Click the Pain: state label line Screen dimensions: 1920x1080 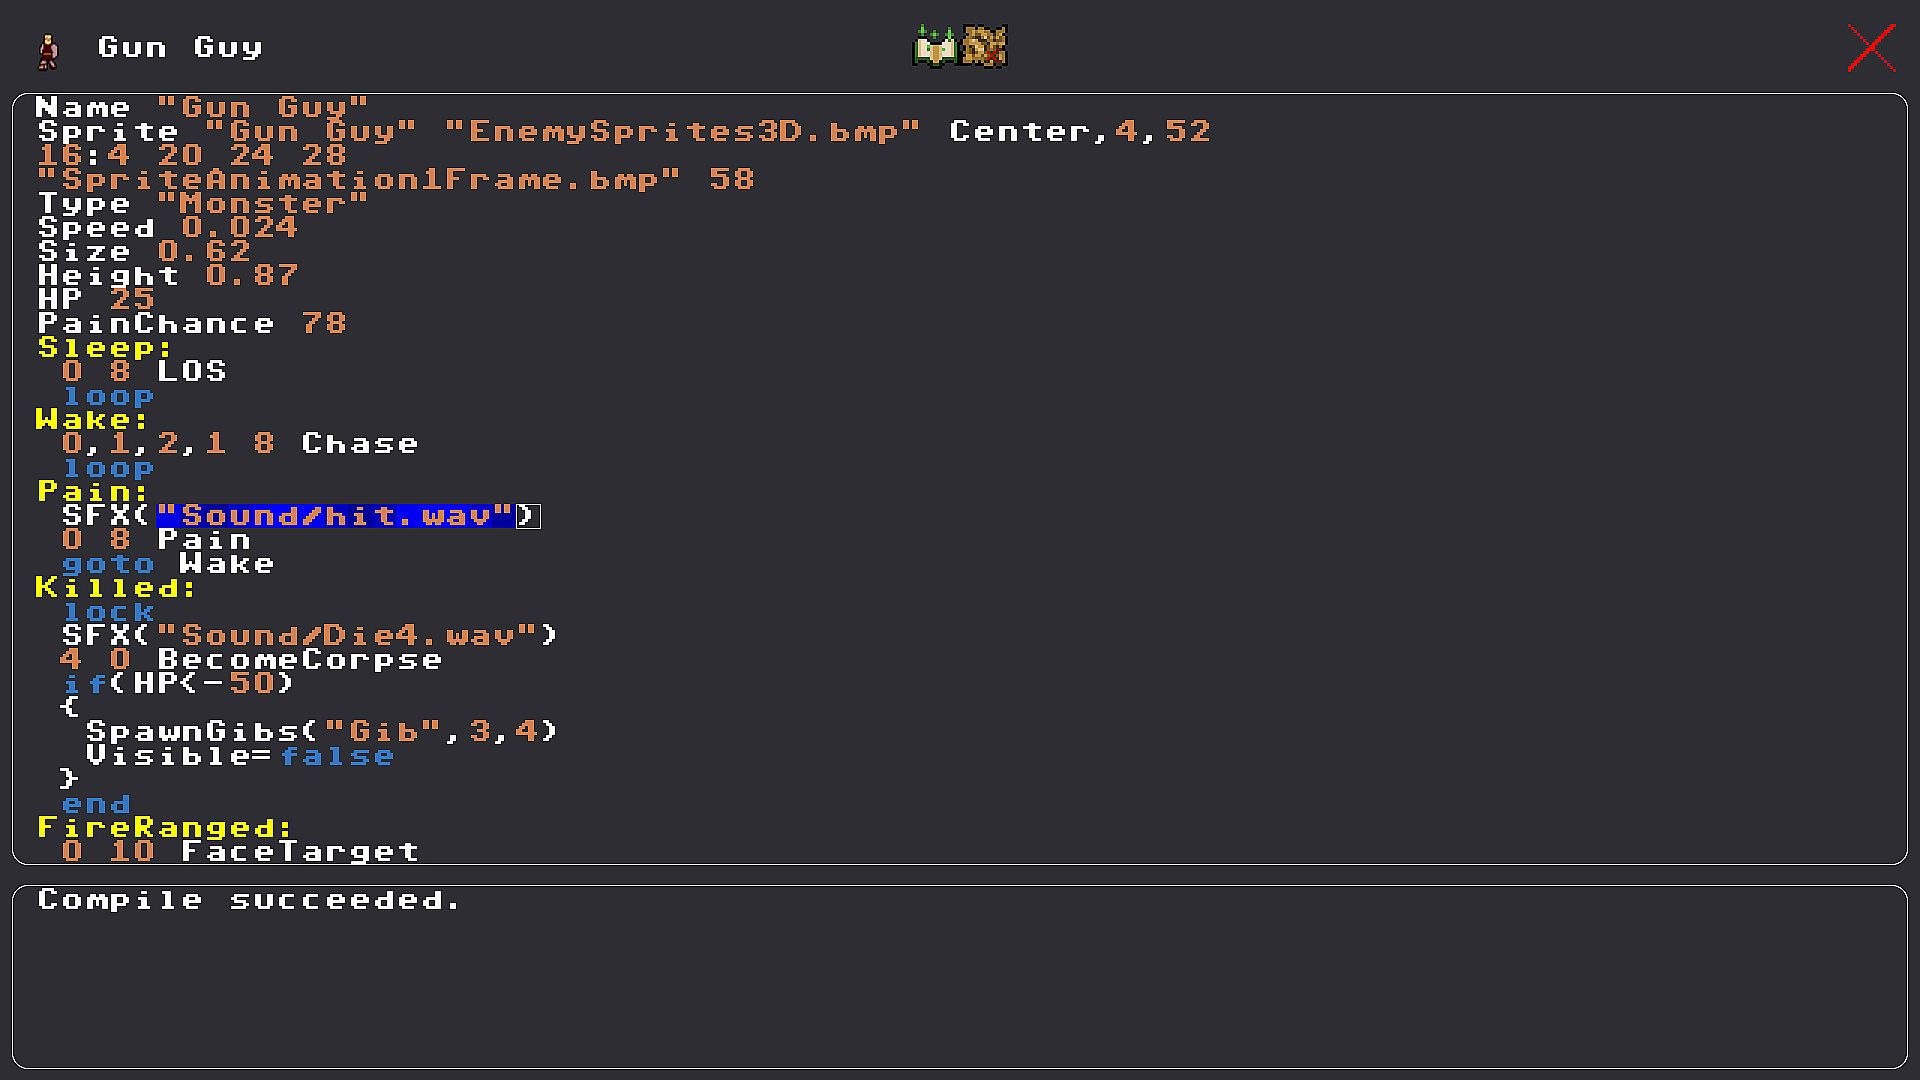[92, 492]
